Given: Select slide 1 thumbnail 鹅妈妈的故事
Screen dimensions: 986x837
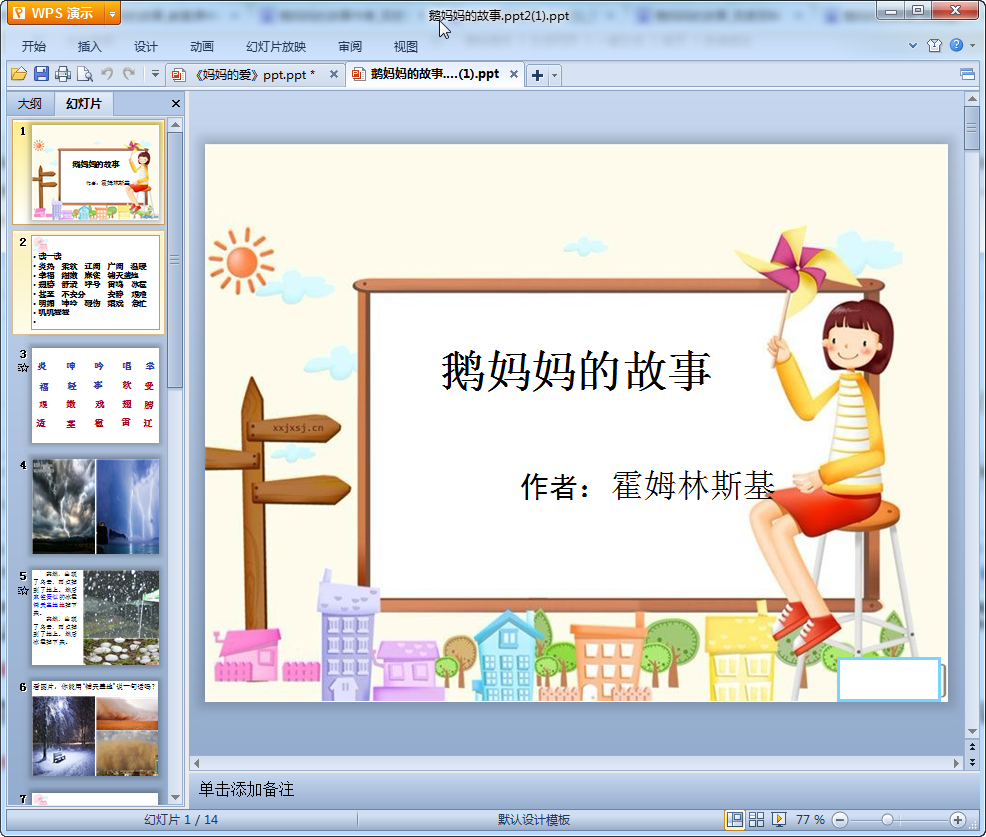Looking at the screenshot, I should point(95,172).
